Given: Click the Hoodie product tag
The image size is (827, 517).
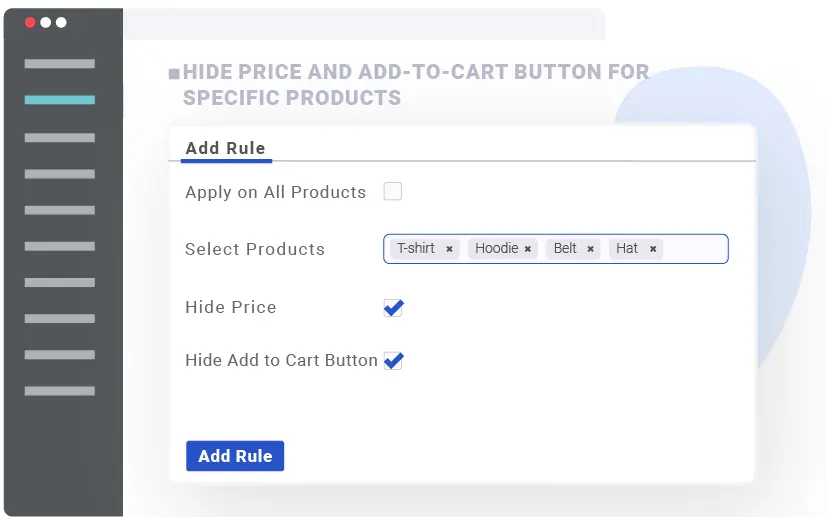Looking at the screenshot, I should (496, 249).
